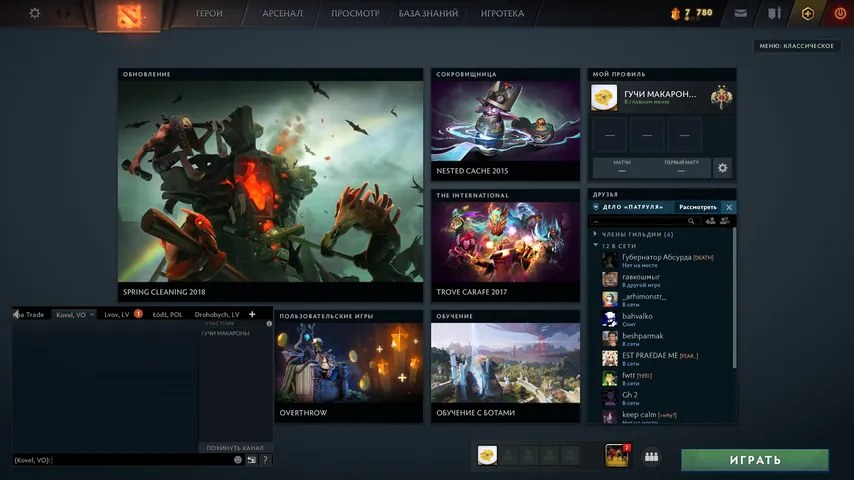Open the settings gear in the top bar
Screen dimensions: 854x480
tap(34, 13)
